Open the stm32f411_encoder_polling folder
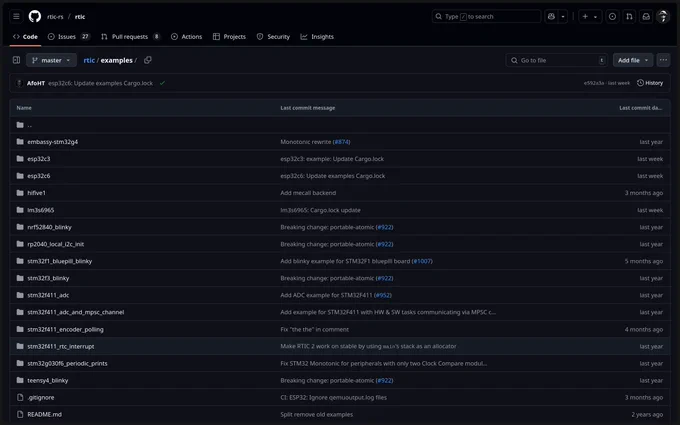The width and height of the screenshot is (680, 425). pos(65,329)
